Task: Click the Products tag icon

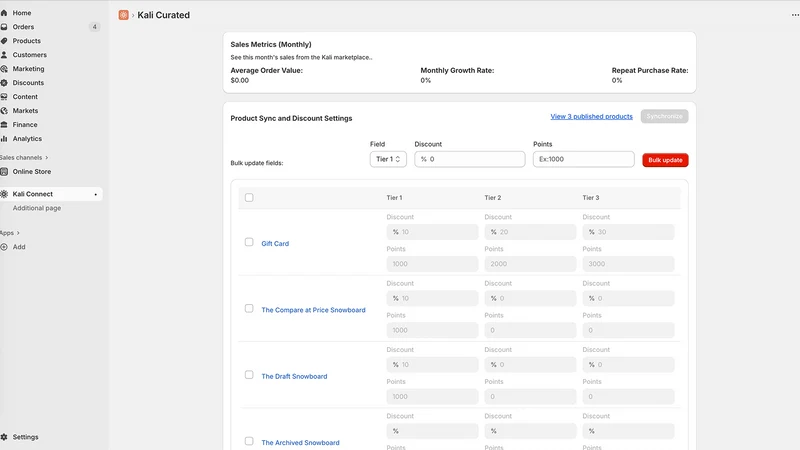Action: click(x=4, y=41)
